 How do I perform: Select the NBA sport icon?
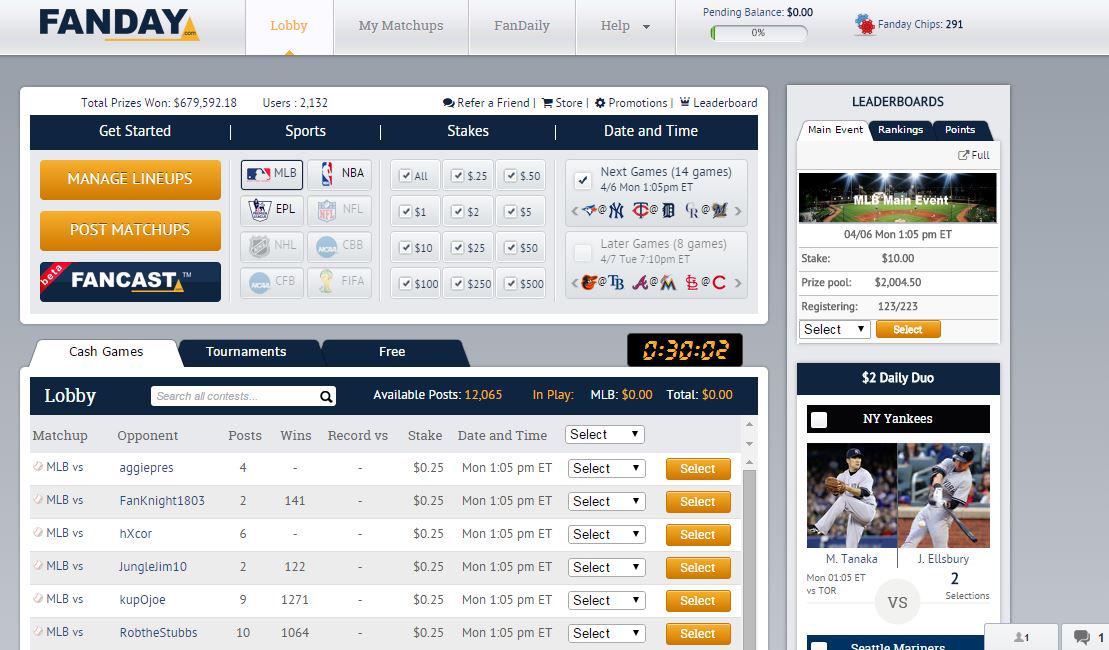tap(339, 174)
